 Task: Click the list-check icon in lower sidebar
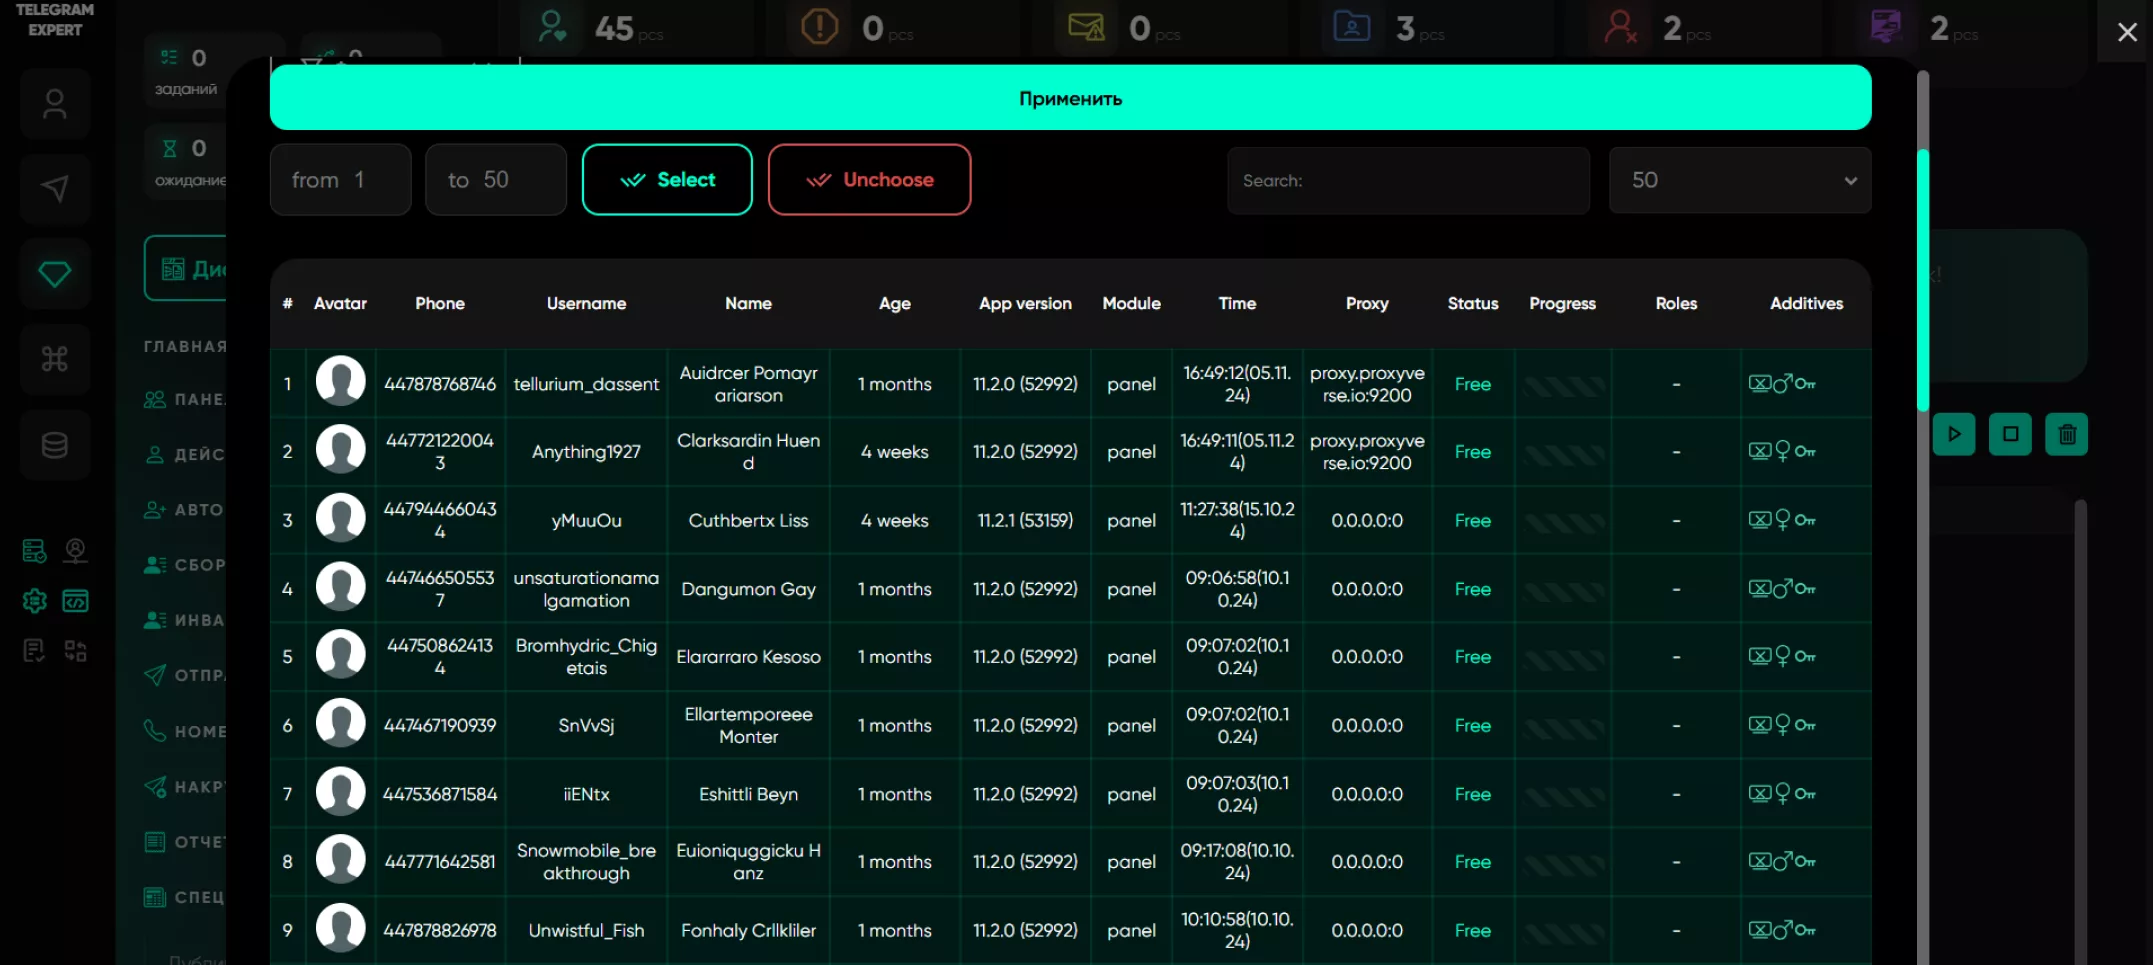(x=34, y=551)
